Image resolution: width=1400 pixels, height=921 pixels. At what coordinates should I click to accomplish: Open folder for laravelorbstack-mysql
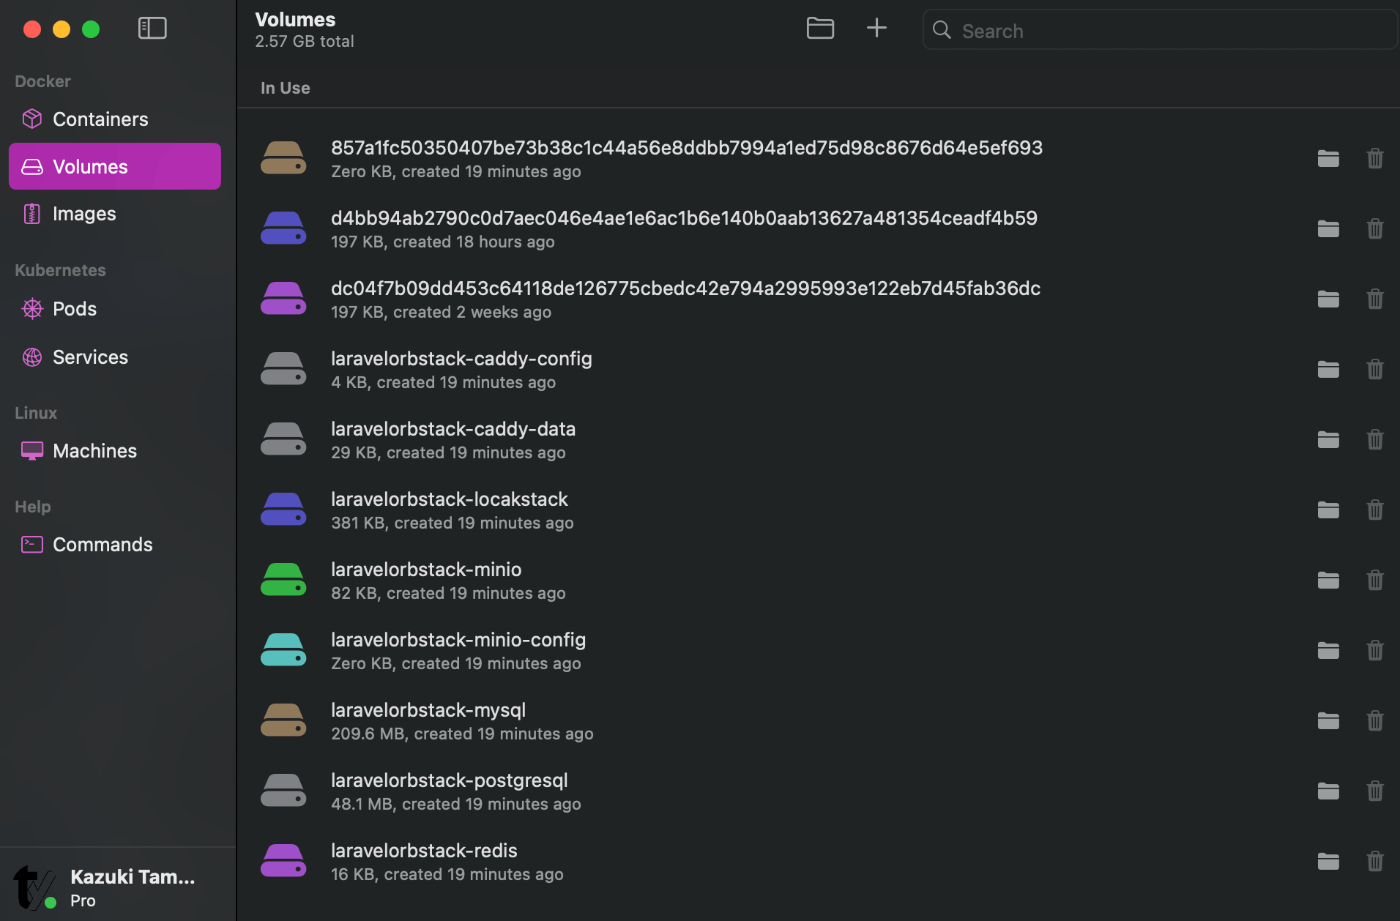tap(1328, 720)
